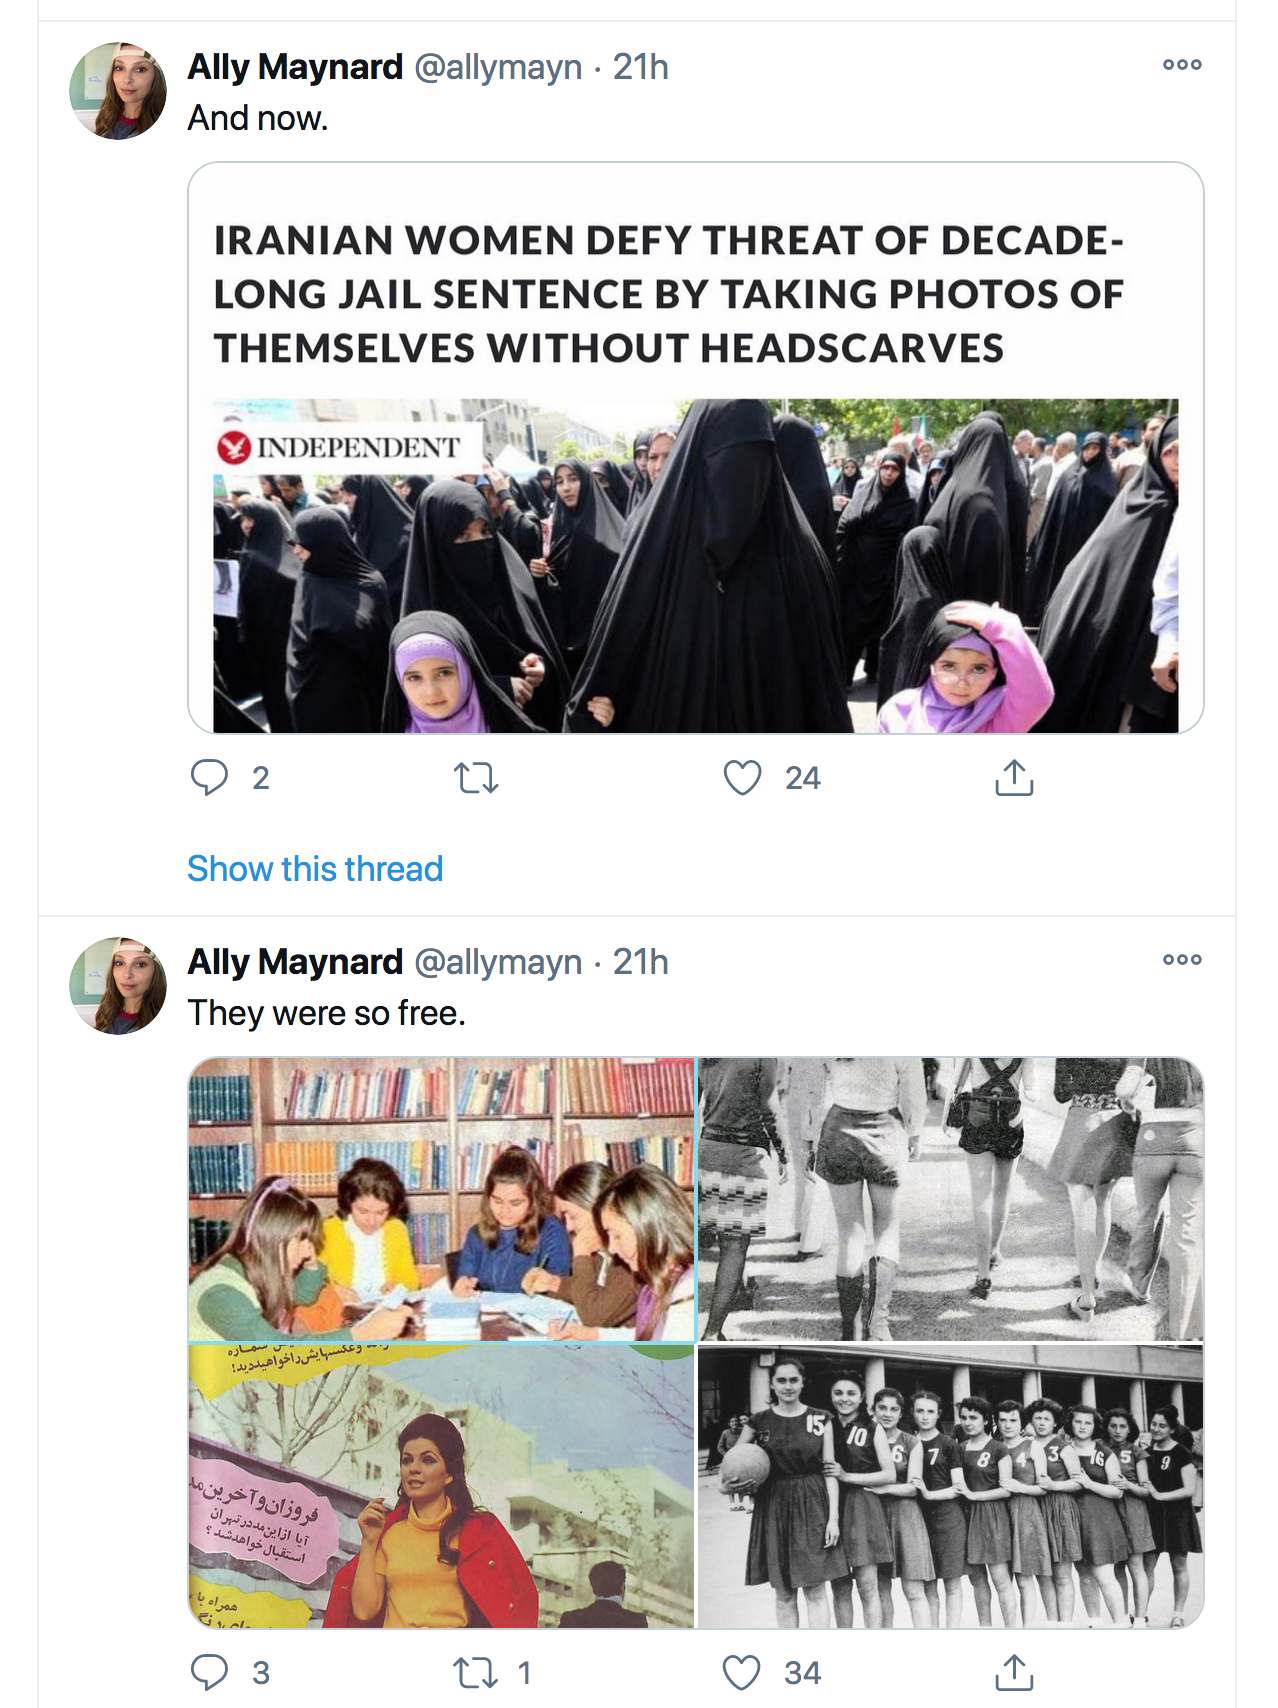Open @allymayn handle on second tweet
The image size is (1278, 1708).
point(498,962)
